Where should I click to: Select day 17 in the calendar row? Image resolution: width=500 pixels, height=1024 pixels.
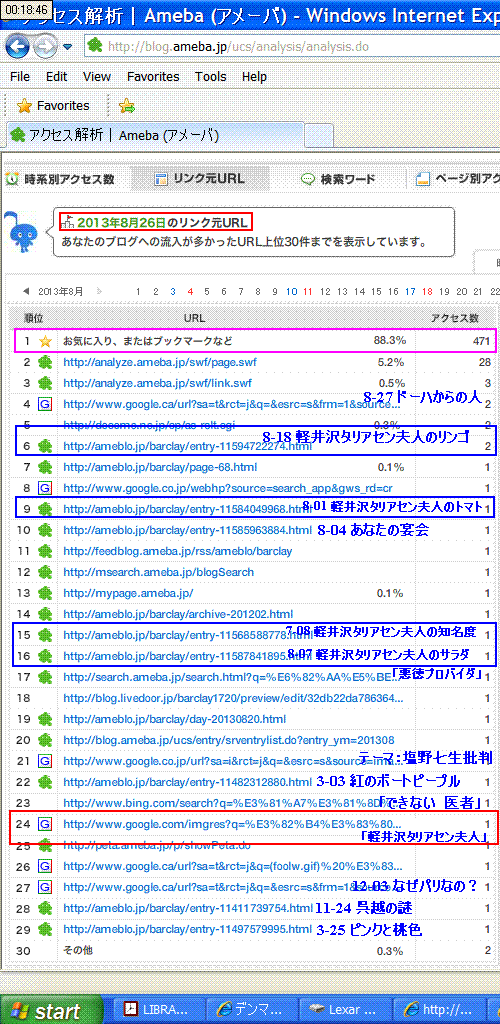[x=410, y=292]
